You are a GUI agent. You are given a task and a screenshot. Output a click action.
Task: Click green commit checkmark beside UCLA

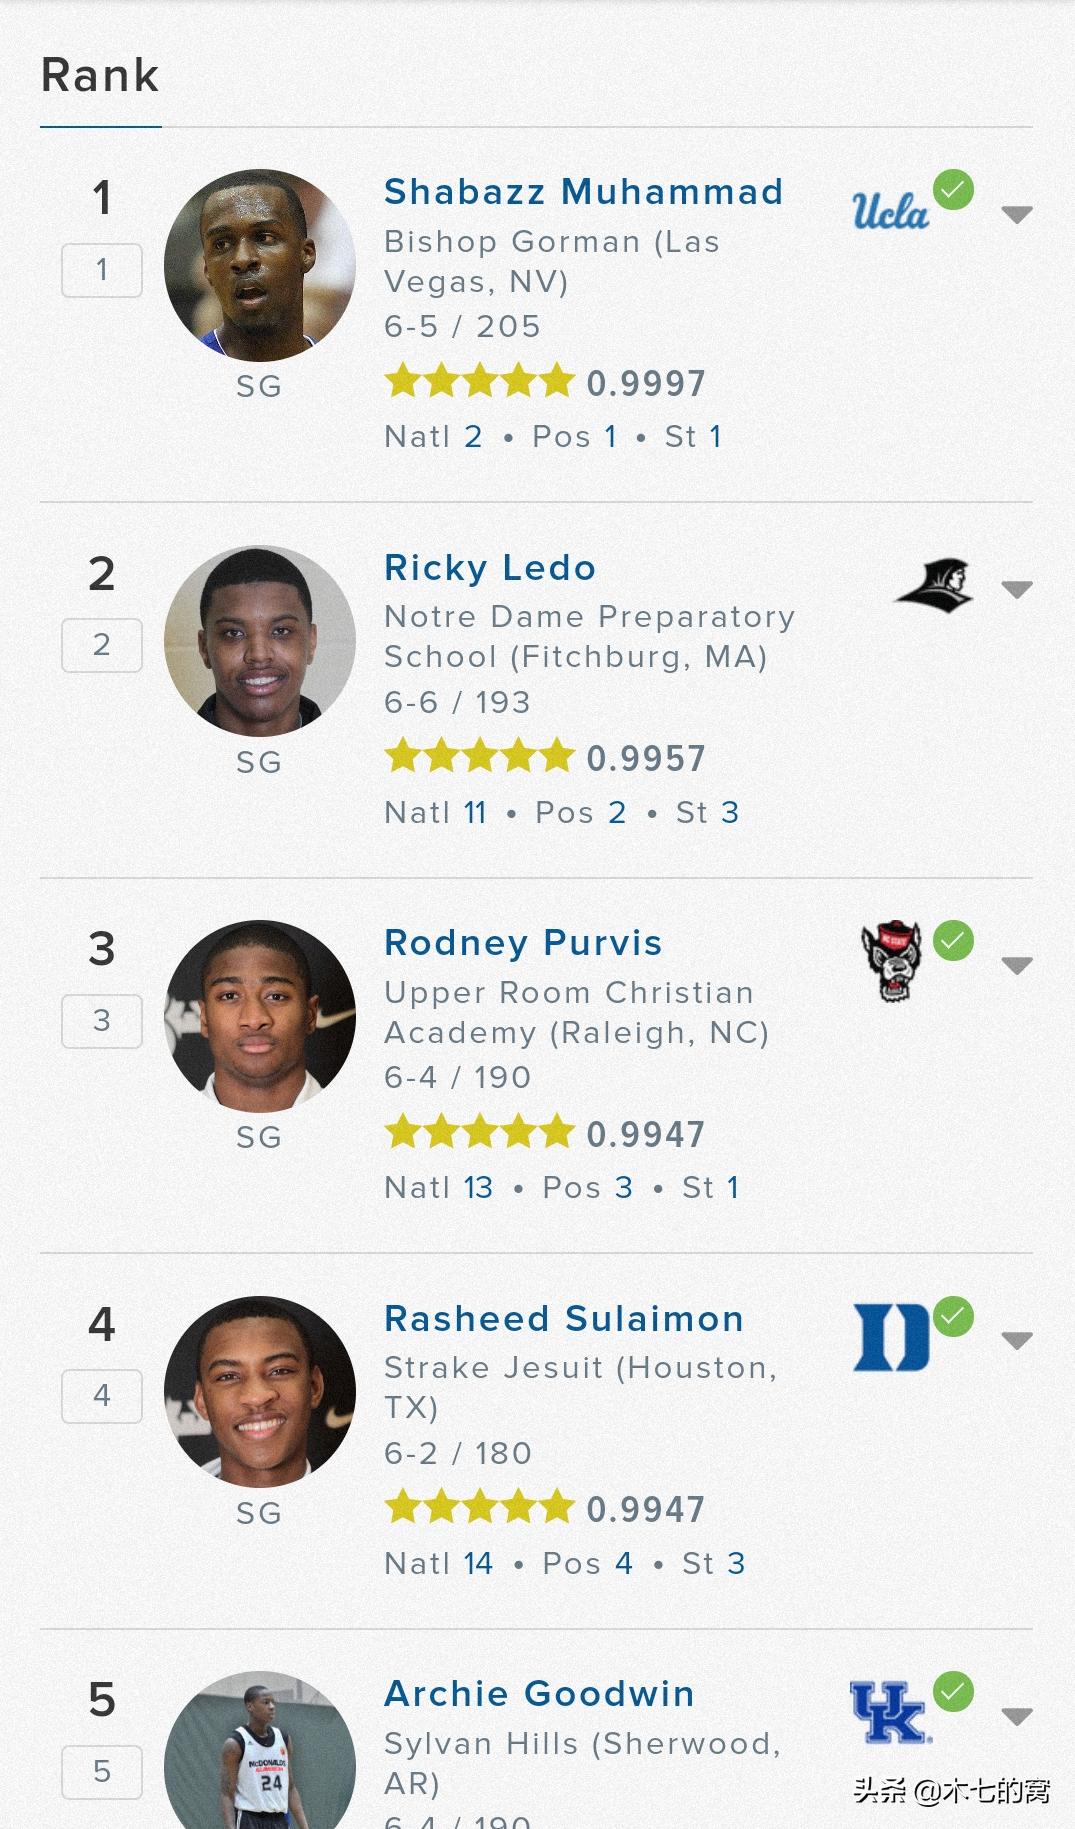coord(953,189)
